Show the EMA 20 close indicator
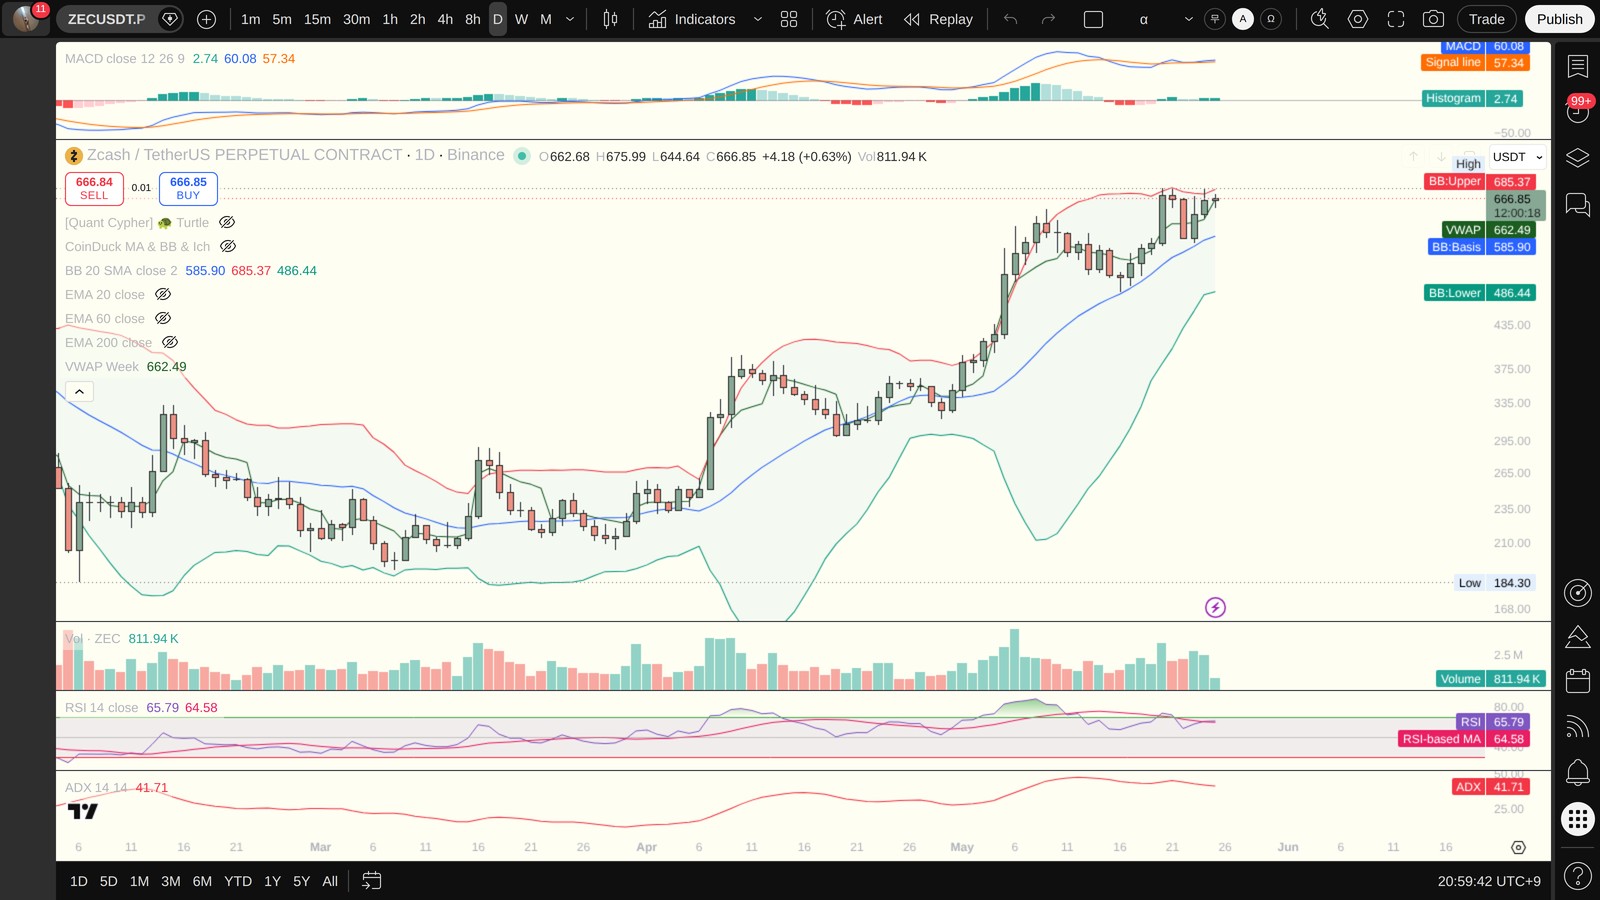The height and width of the screenshot is (900, 1600). point(163,294)
